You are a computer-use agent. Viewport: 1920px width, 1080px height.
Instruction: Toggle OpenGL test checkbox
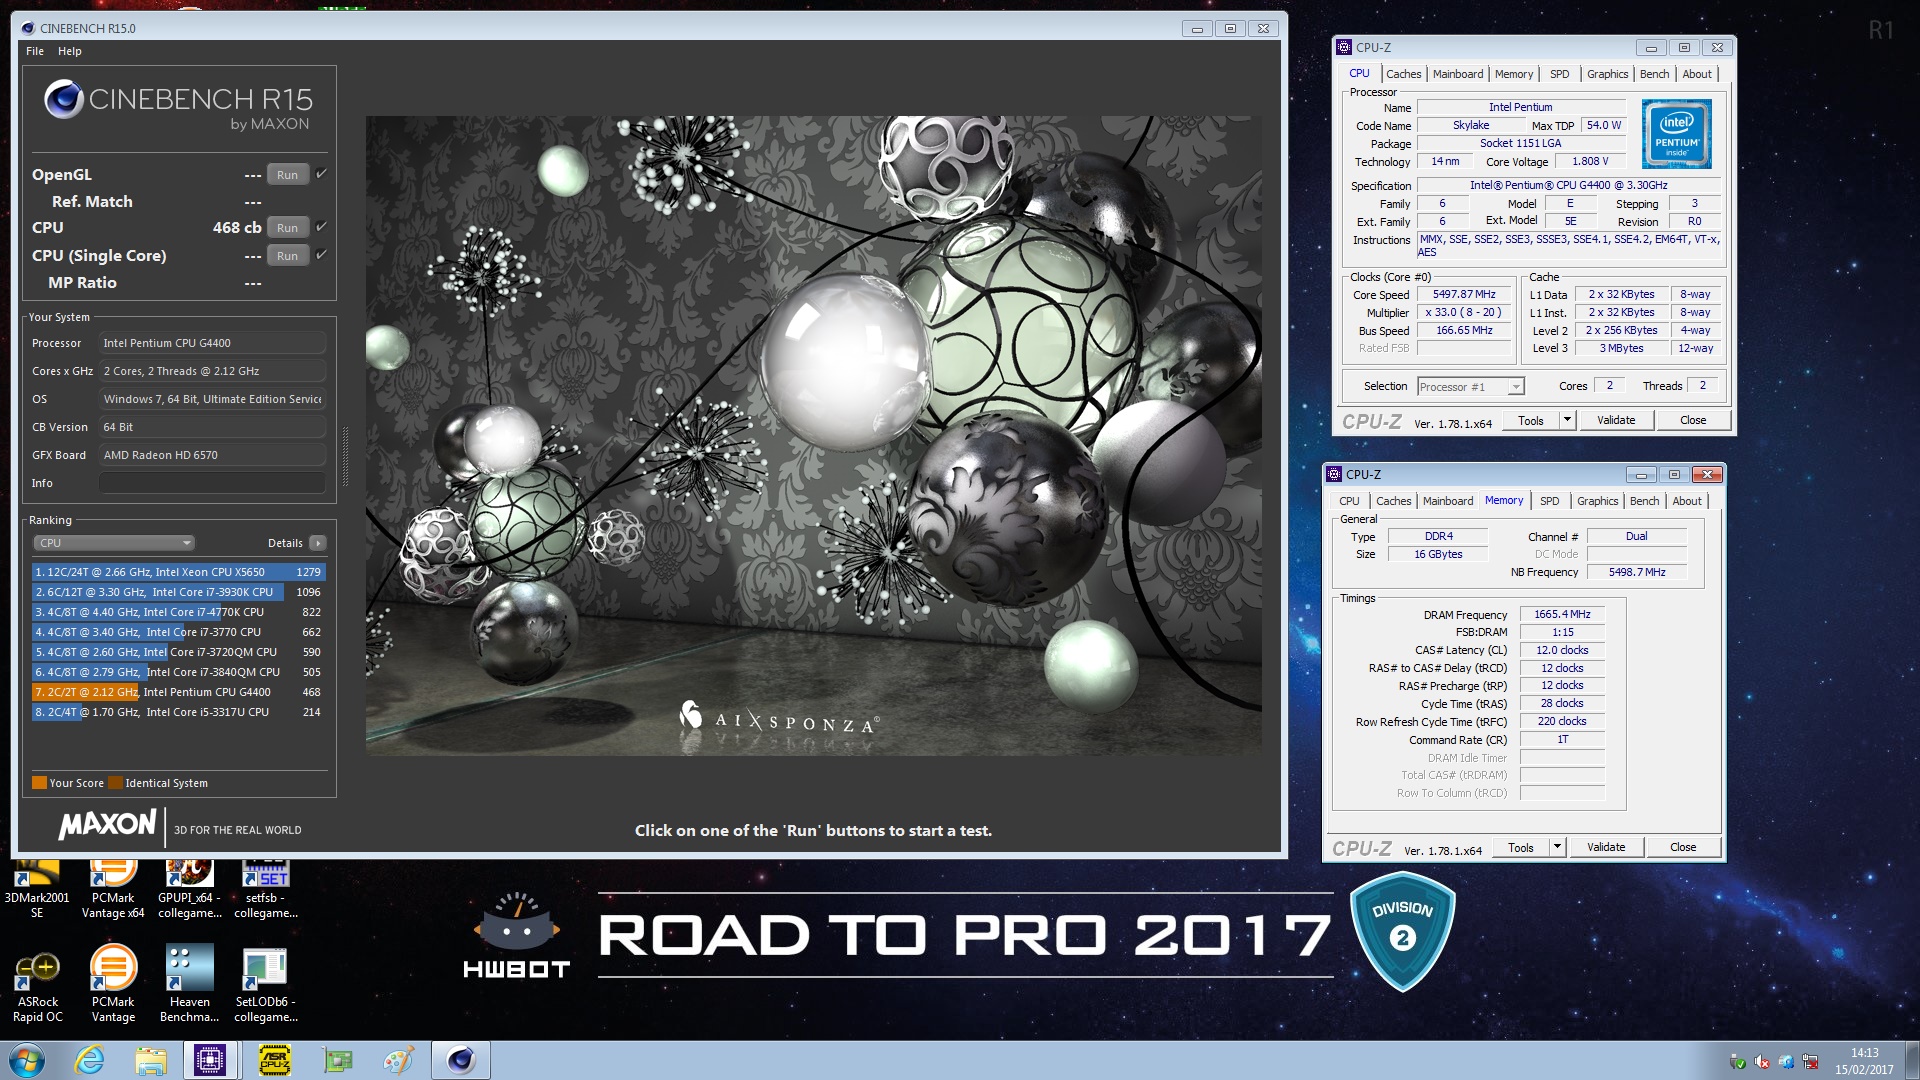point(321,174)
